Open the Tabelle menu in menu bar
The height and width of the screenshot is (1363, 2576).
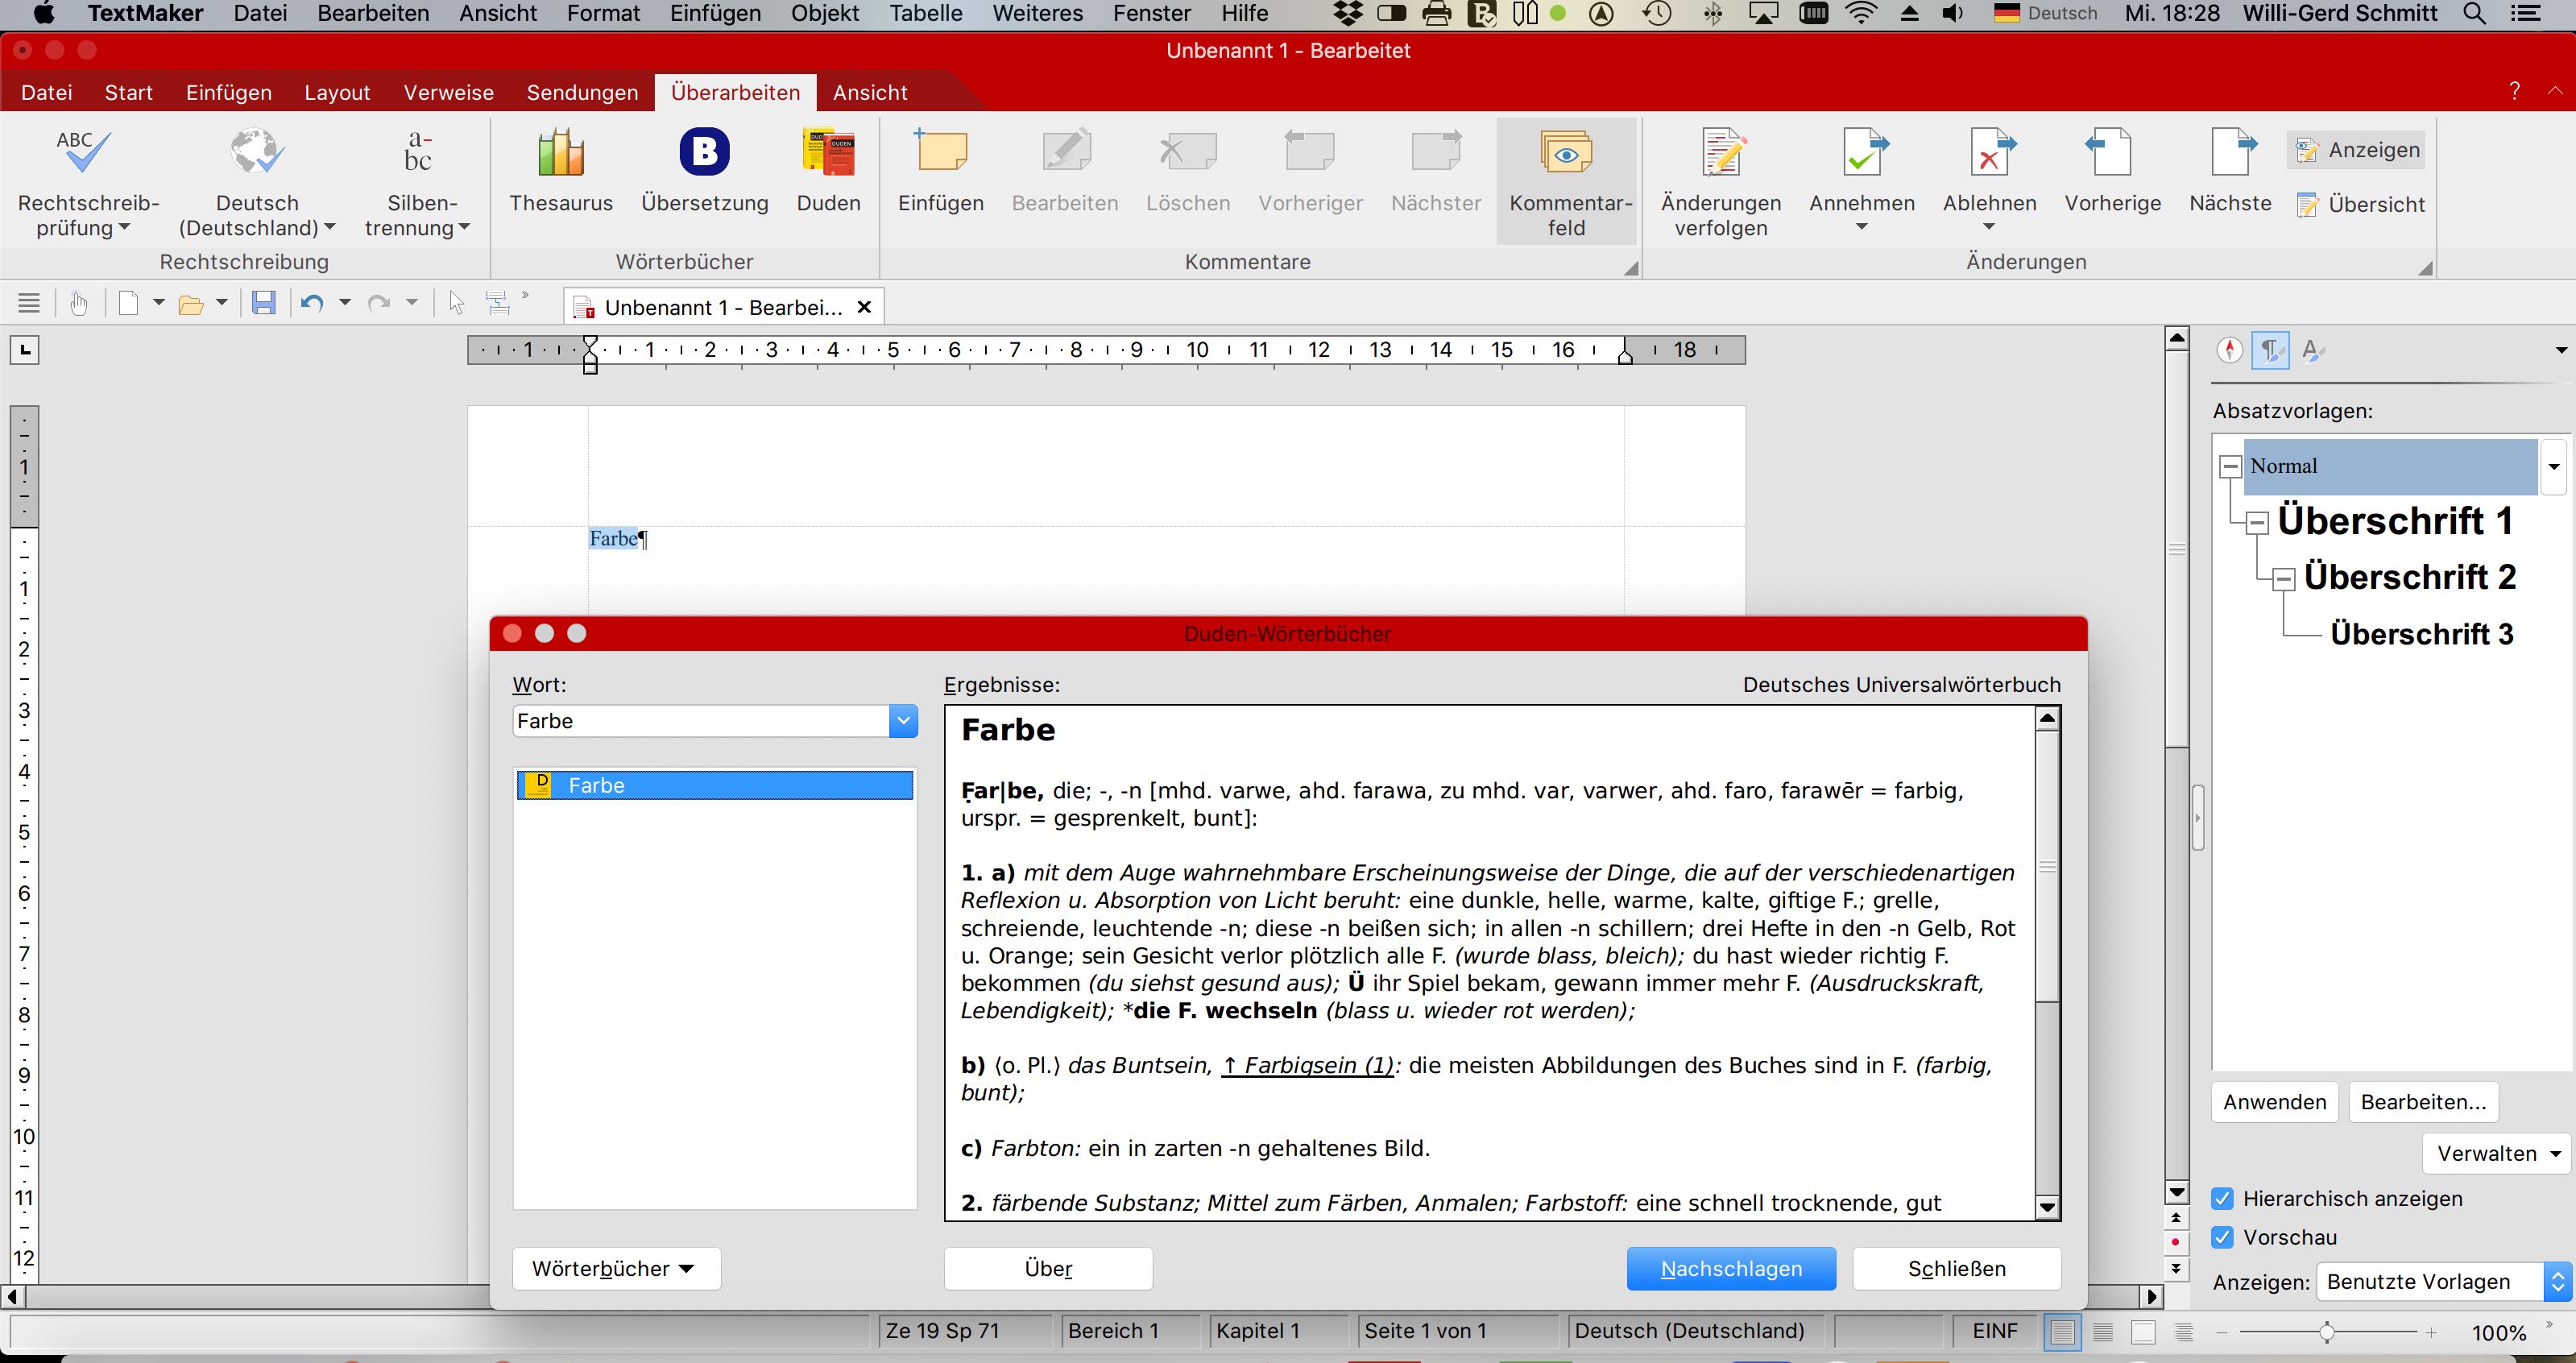[926, 14]
